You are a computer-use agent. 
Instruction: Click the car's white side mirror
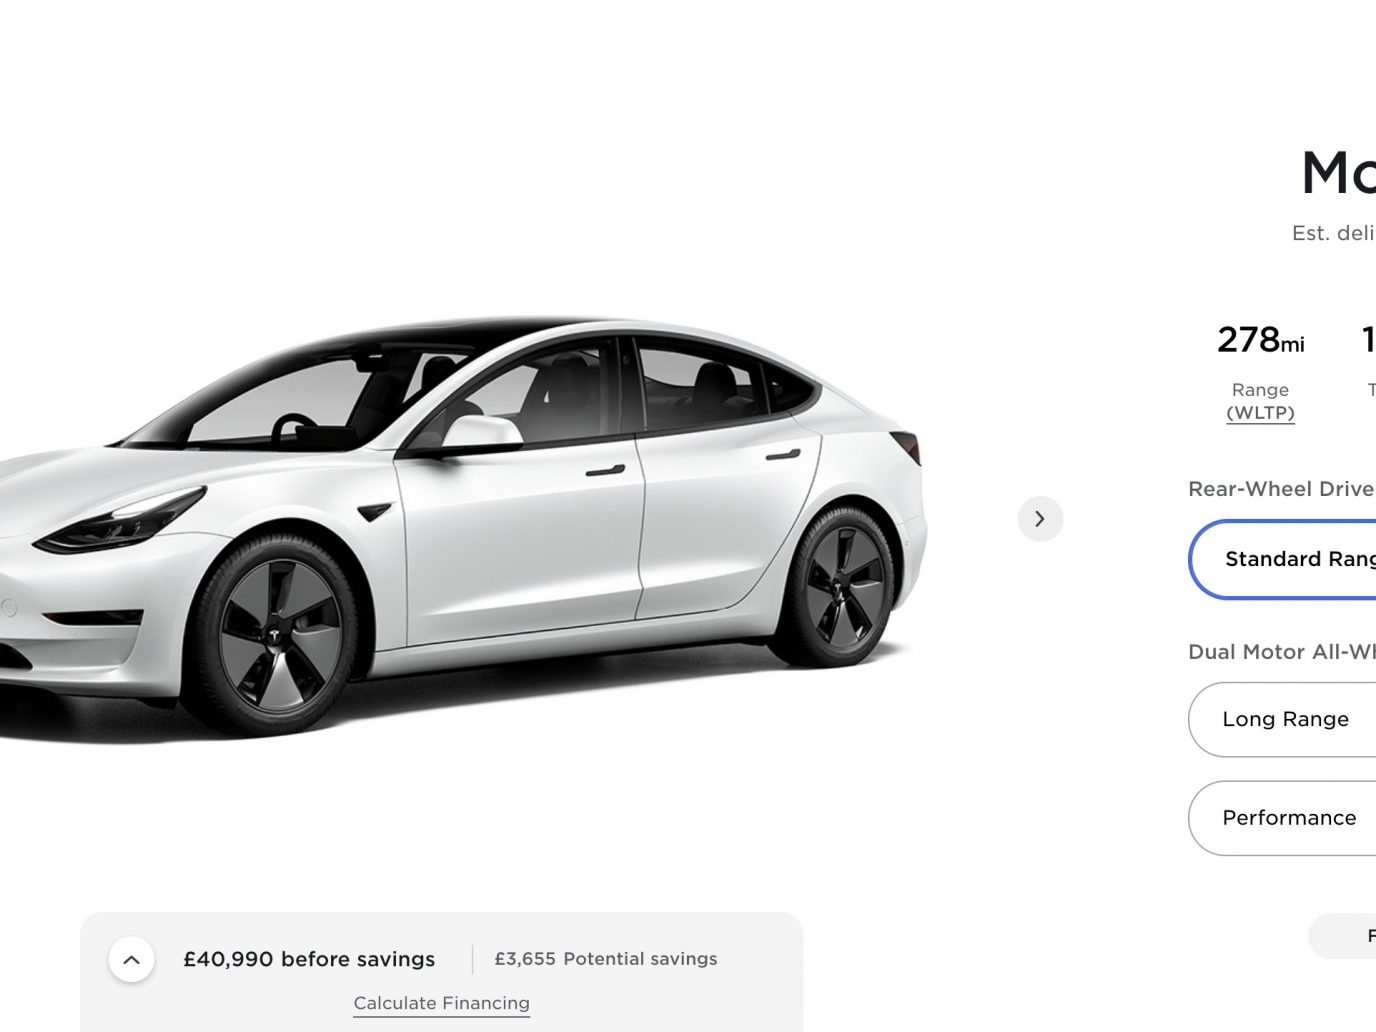pos(481,432)
